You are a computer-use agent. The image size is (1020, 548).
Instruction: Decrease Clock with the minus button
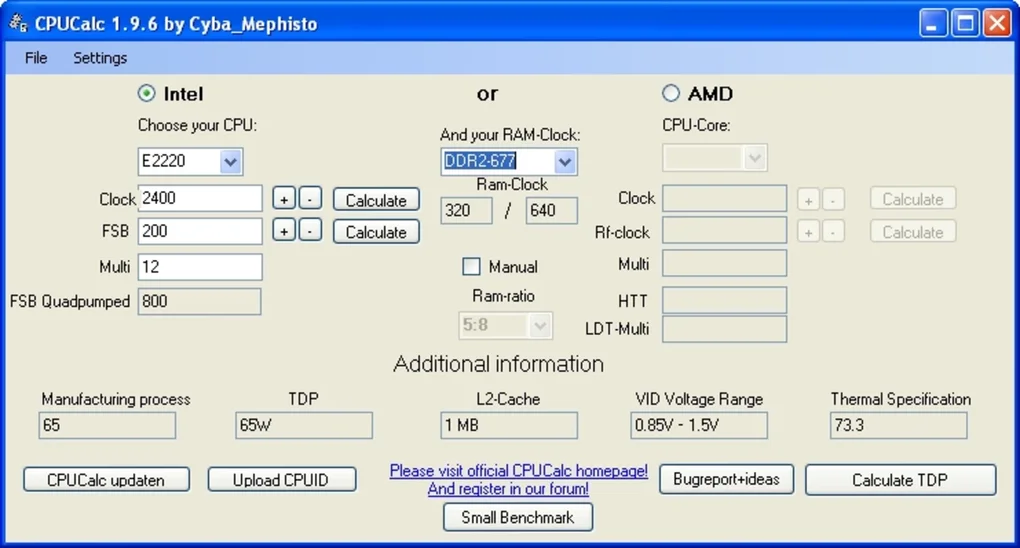tap(310, 199)
